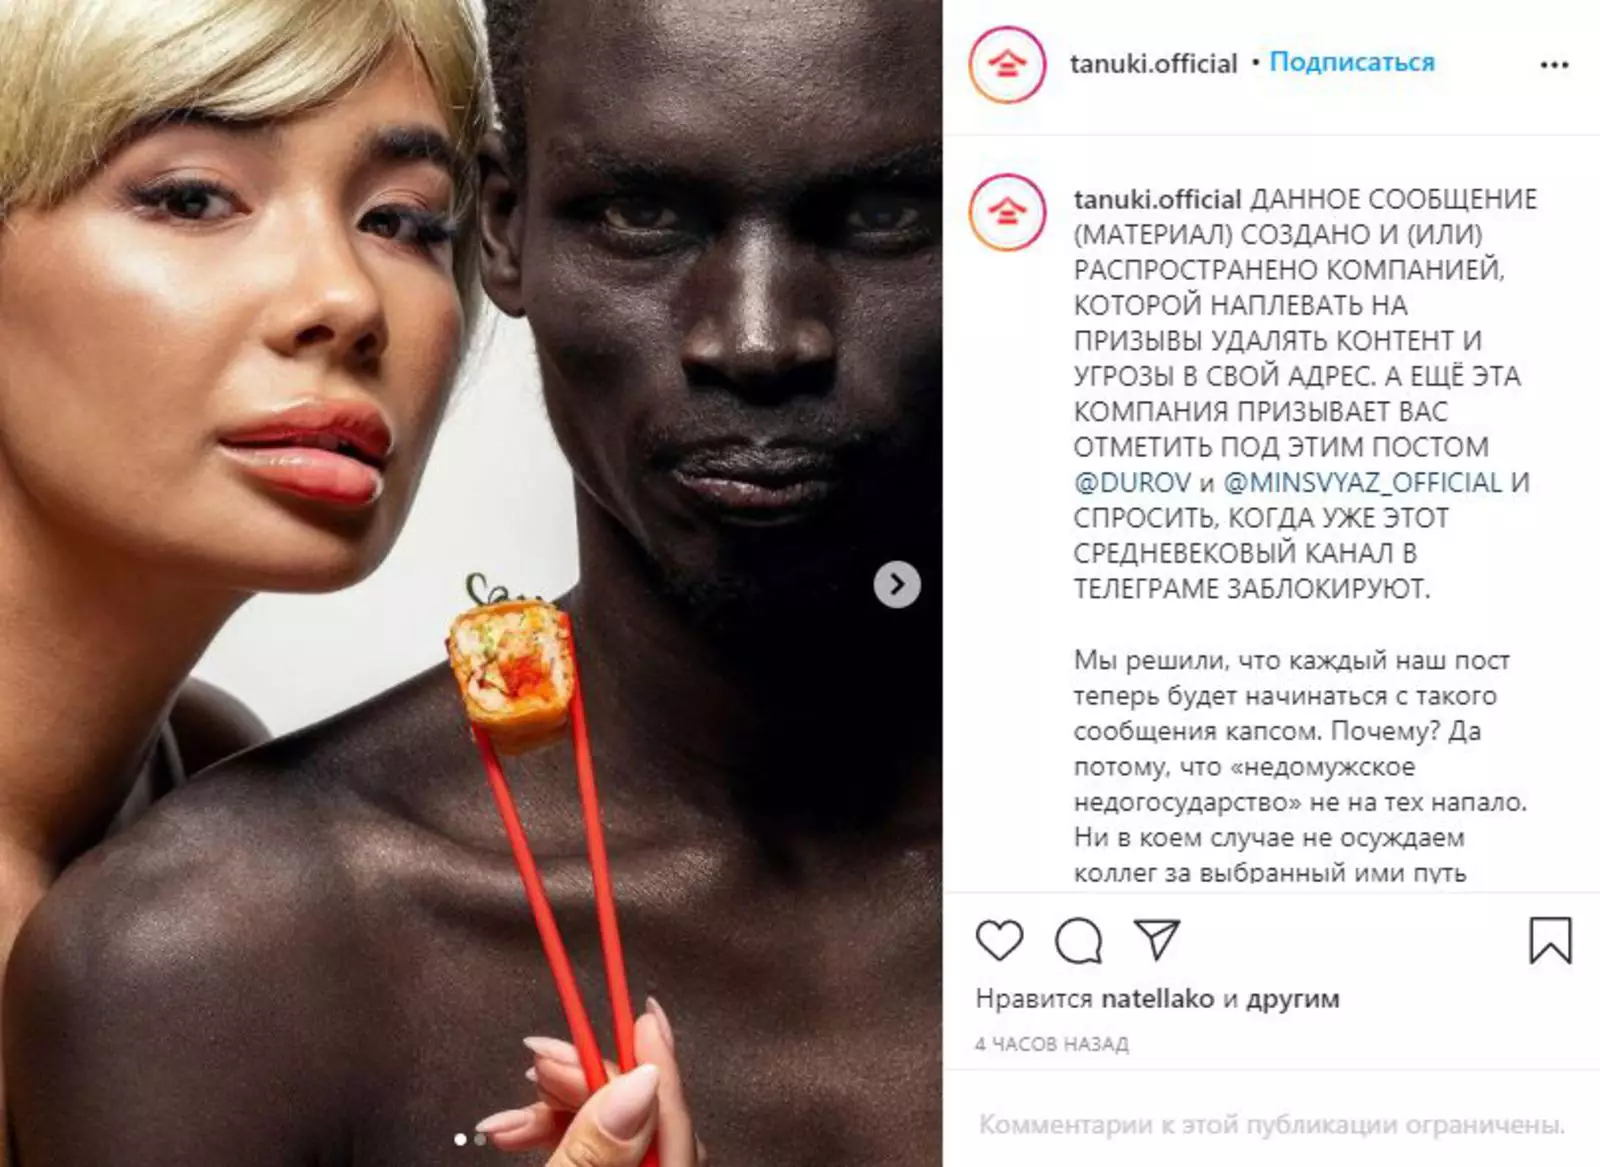Open the @DUROV mention in caption

tap(1132, 482)
